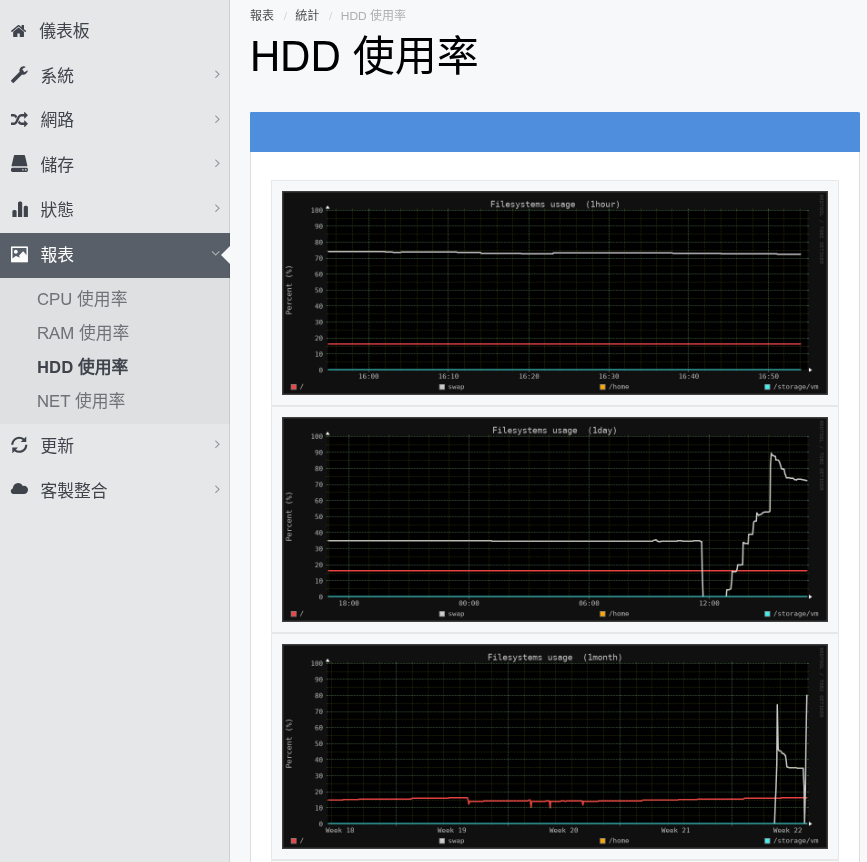Screen dimensions: 867x862
Task: Select the HDD 使用率 sidebar item
Action: [82, 367]
